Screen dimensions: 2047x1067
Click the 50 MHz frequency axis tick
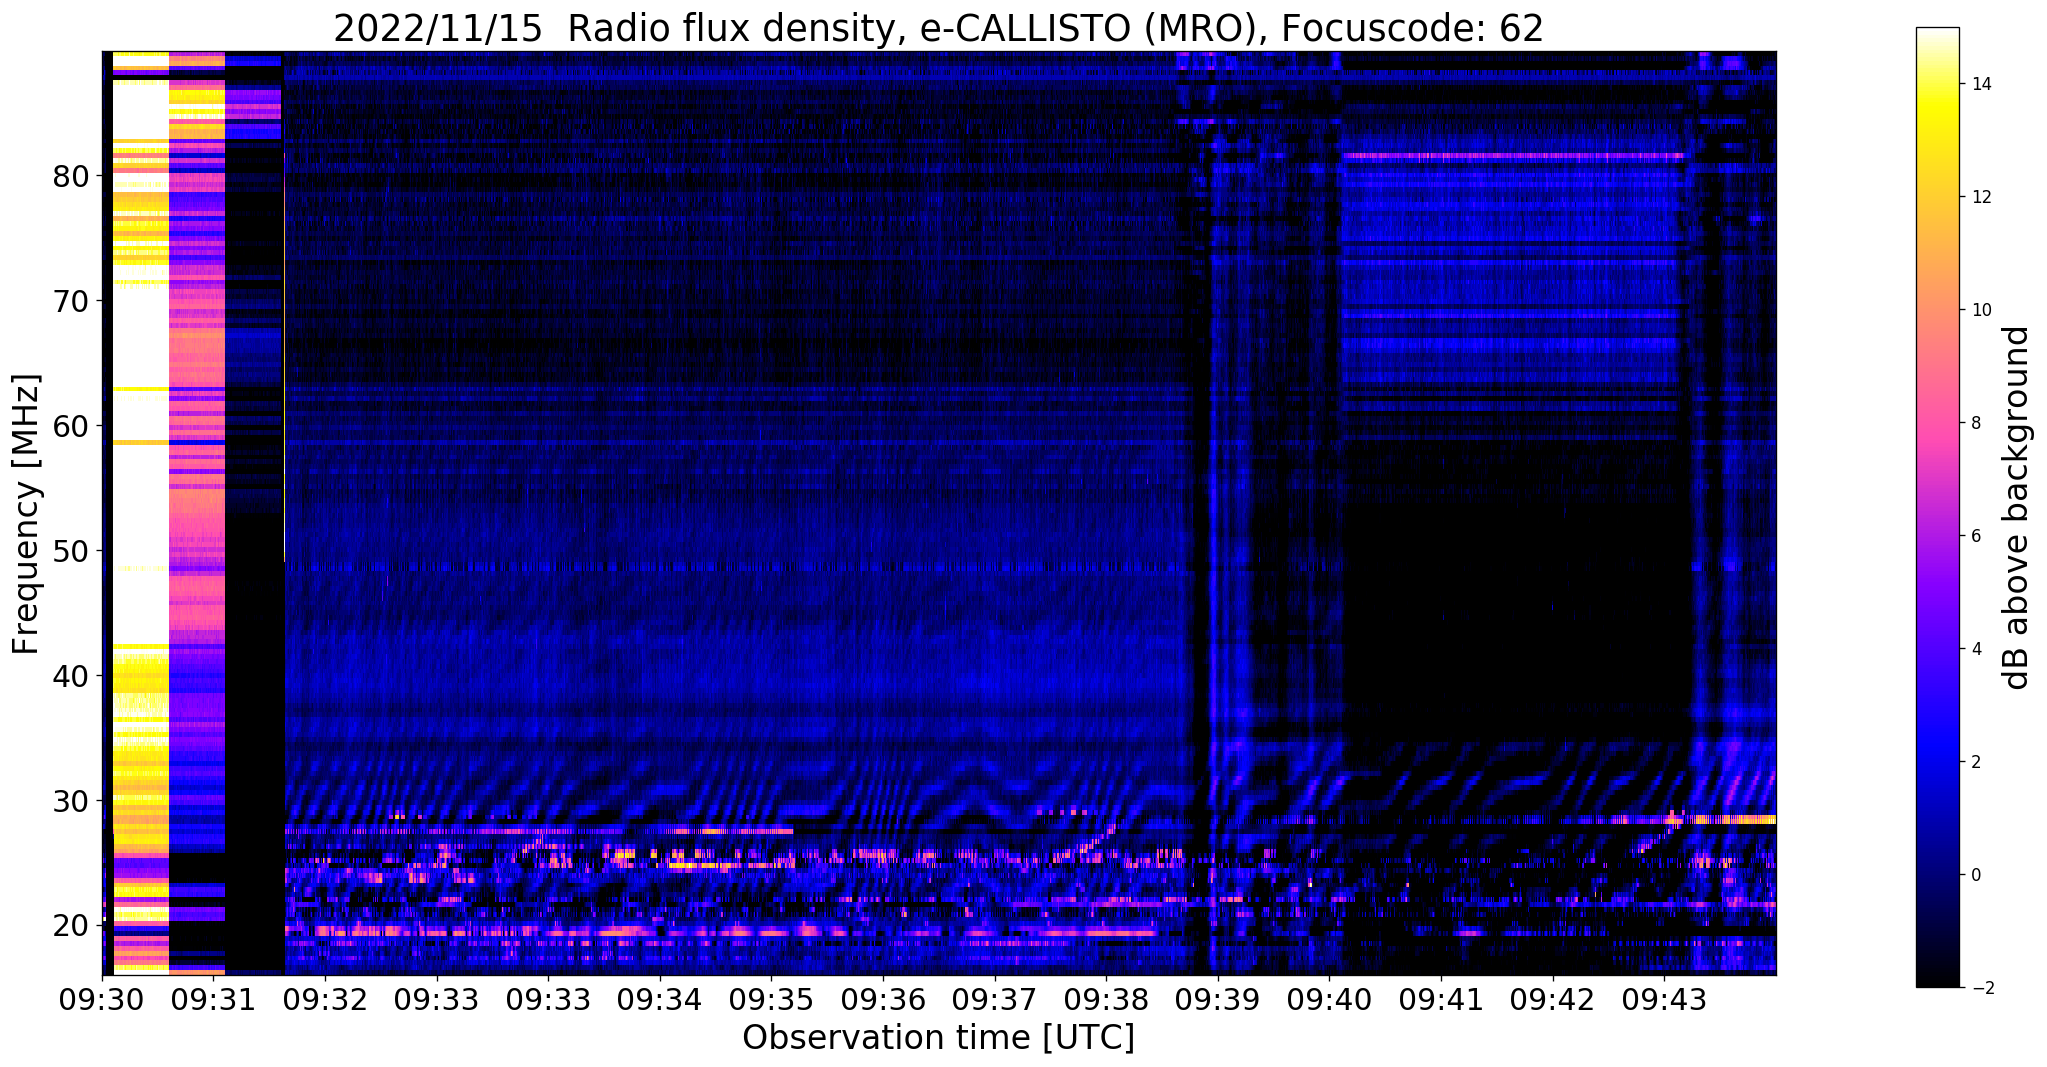click(x=70, y=550)
